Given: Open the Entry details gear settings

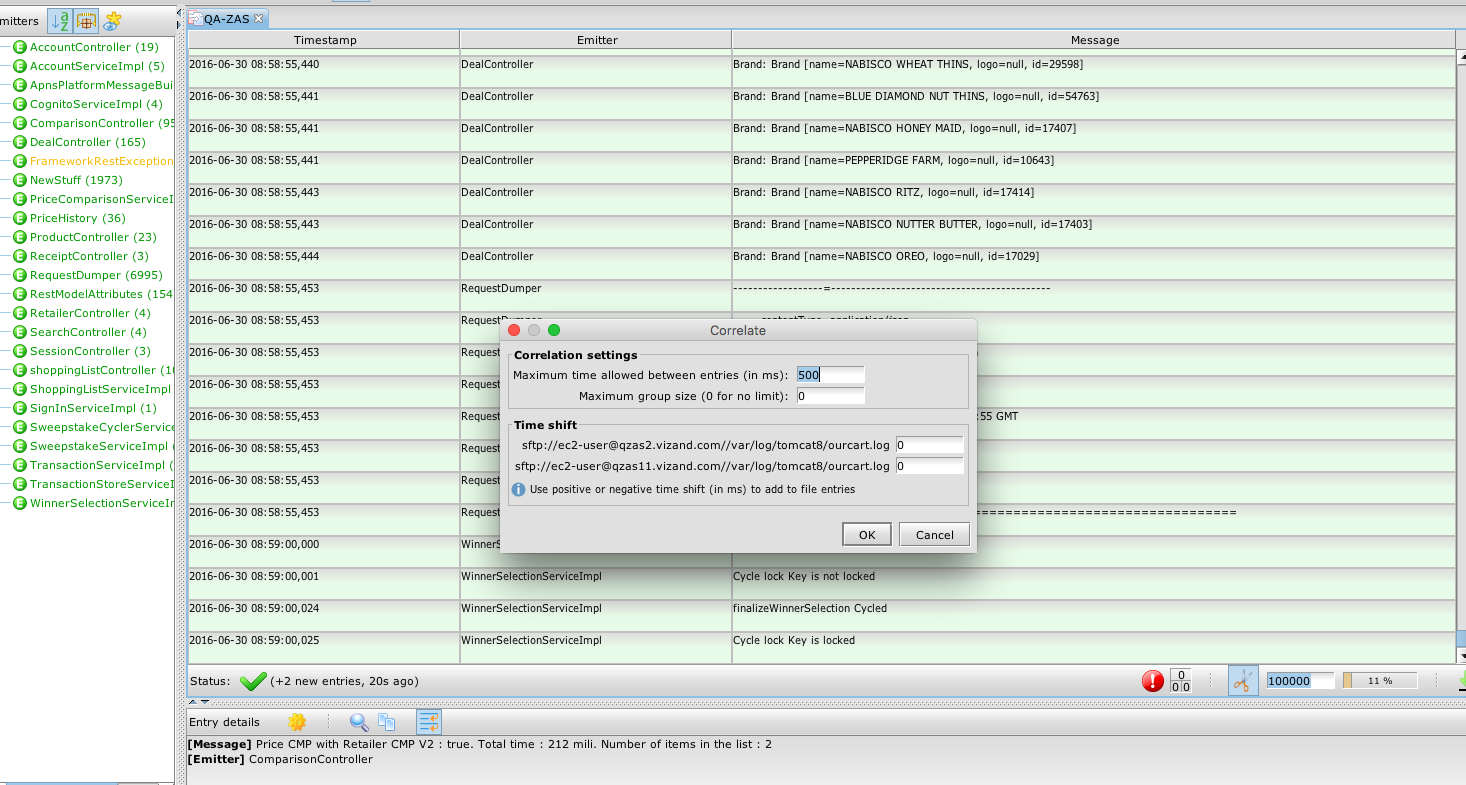Looking at the screenshot, I should pyautogui.click(x=297, y=722).
